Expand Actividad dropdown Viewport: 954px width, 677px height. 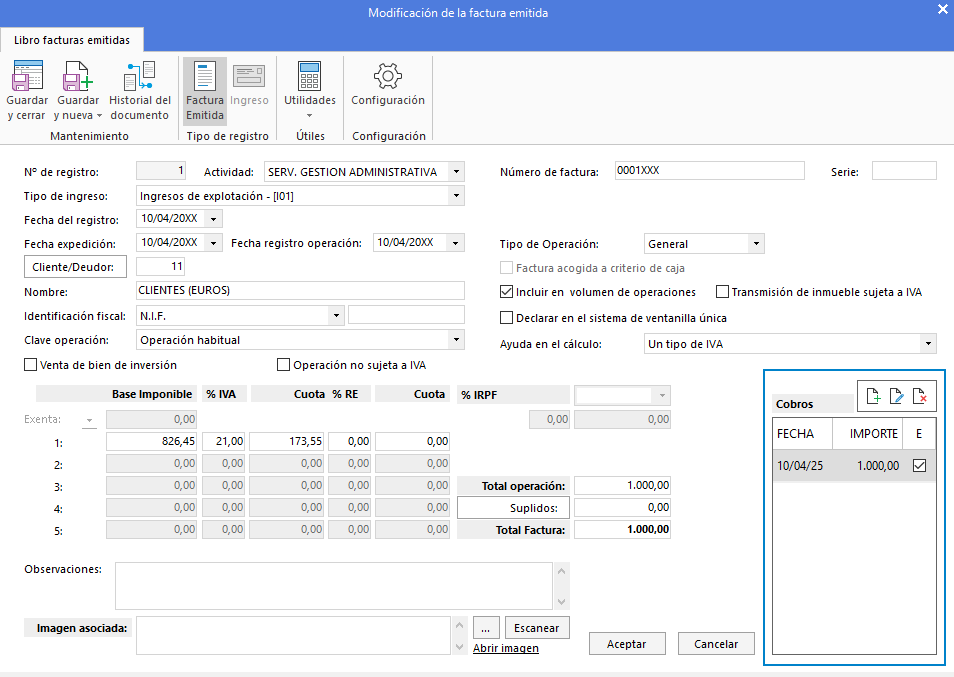point(456,172)
